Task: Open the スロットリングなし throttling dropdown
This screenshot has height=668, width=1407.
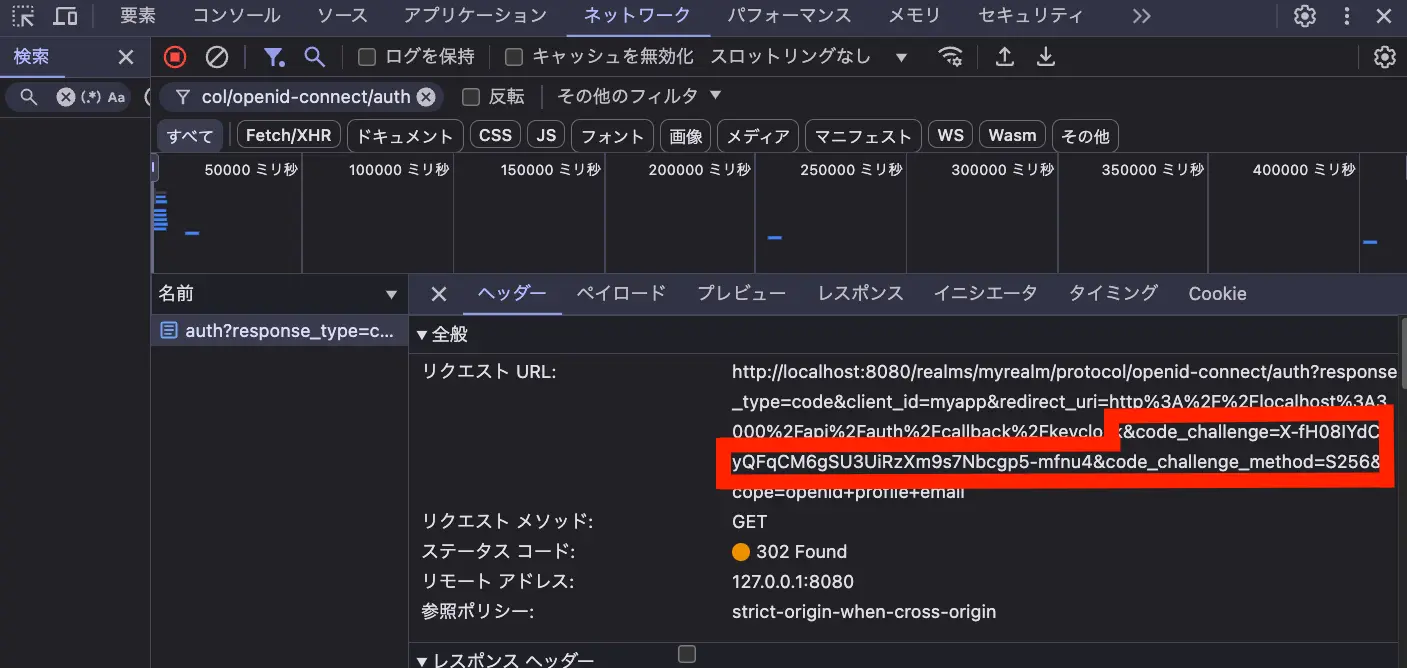Action: pyautogui.click(x=808, y=57)
